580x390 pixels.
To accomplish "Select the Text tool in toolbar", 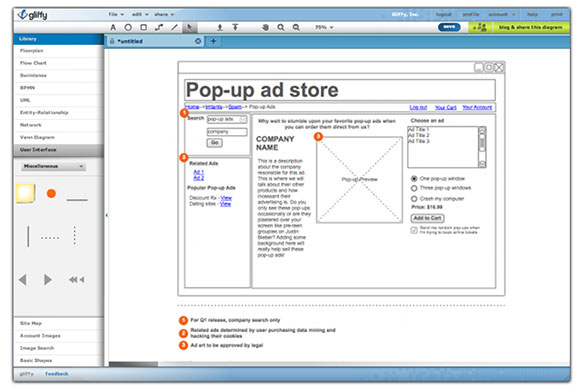I will click(113, 27).
